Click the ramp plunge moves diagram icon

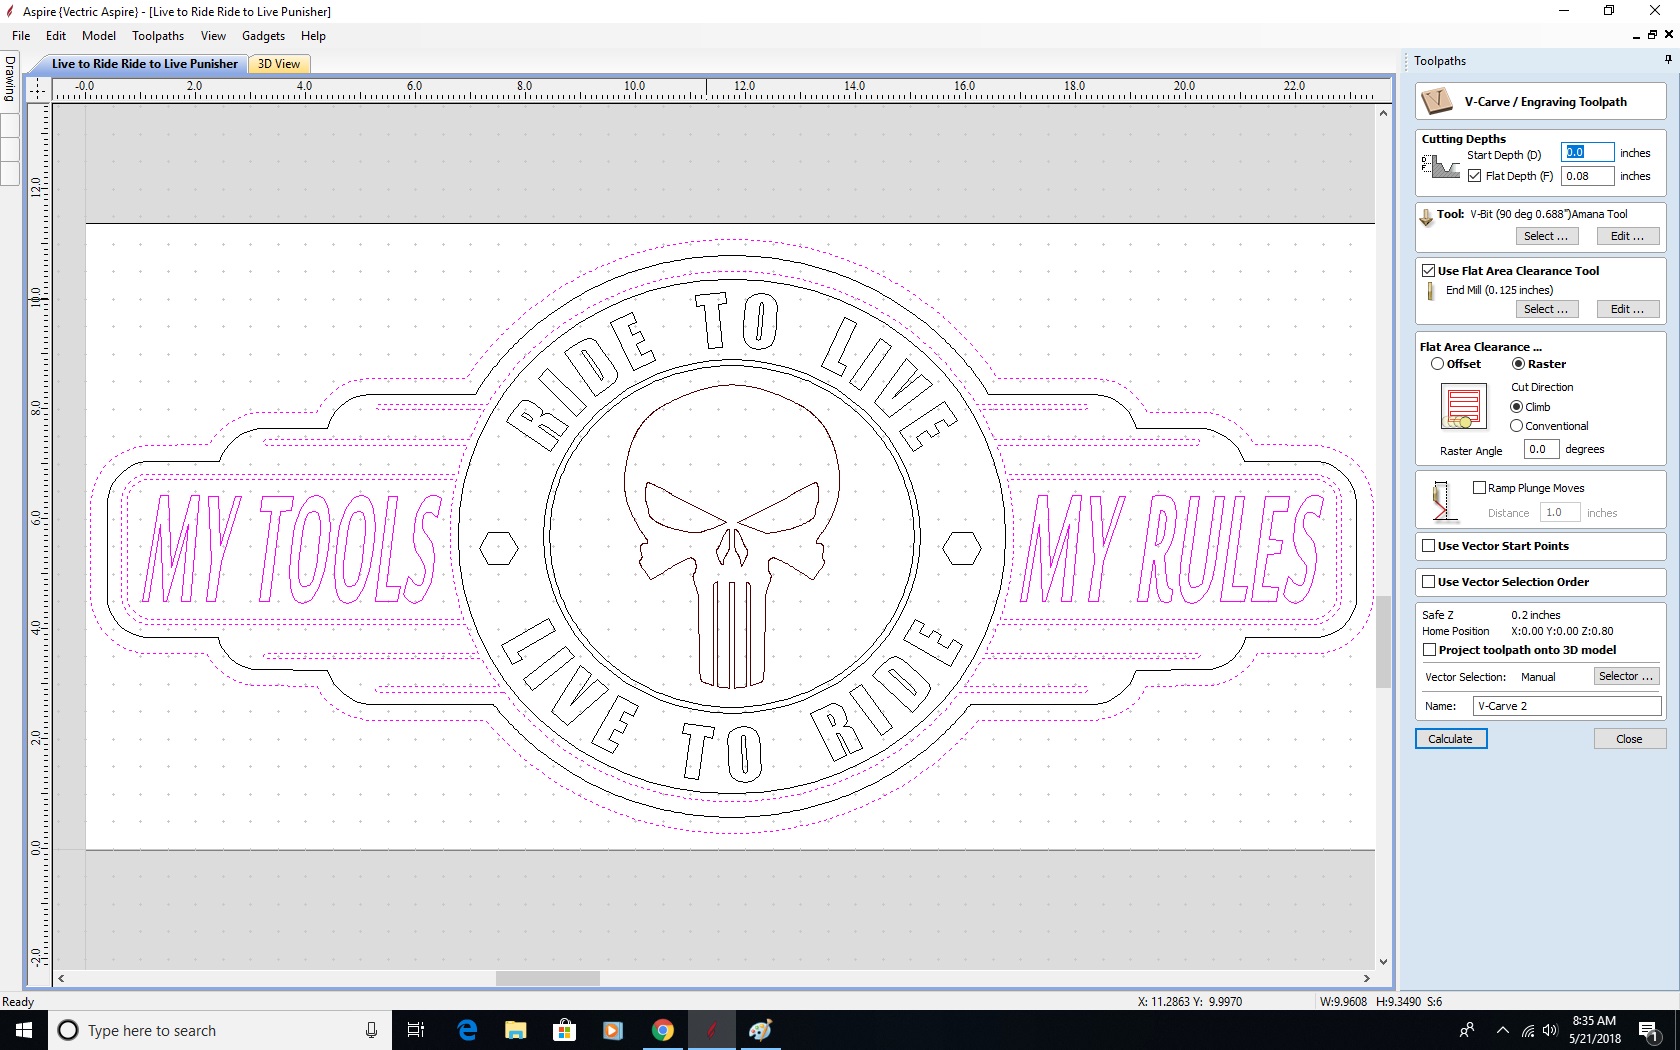(x=1441, y=500)
